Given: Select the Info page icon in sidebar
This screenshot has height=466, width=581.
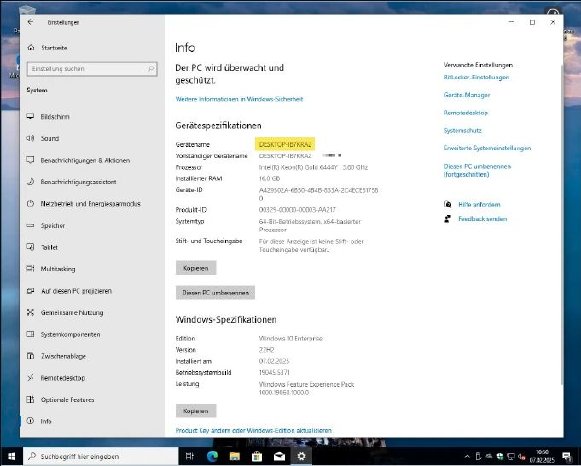Looking at the screenshot, I should tap(30, 421).
